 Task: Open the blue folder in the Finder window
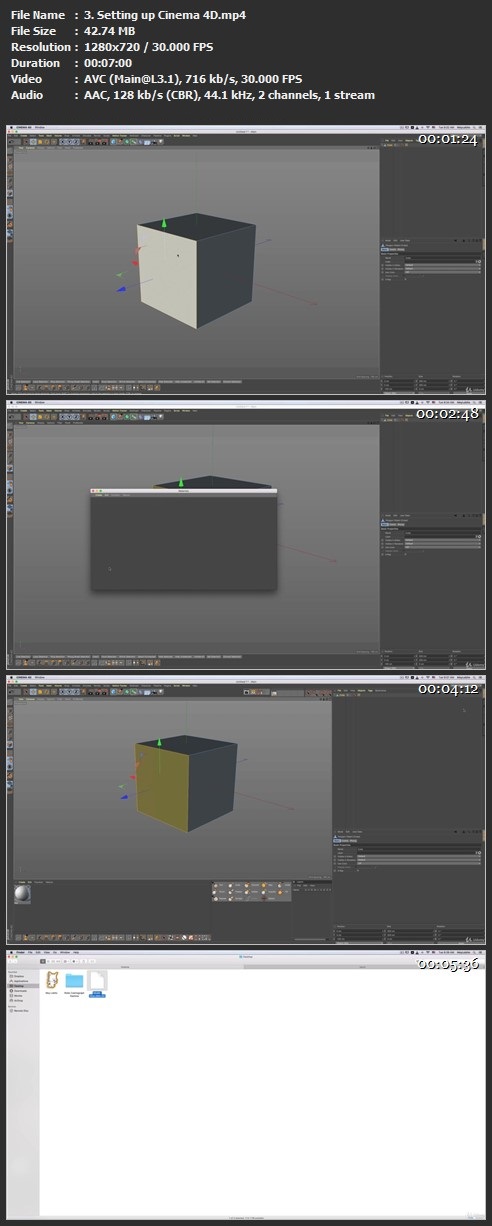pos(74,980)
